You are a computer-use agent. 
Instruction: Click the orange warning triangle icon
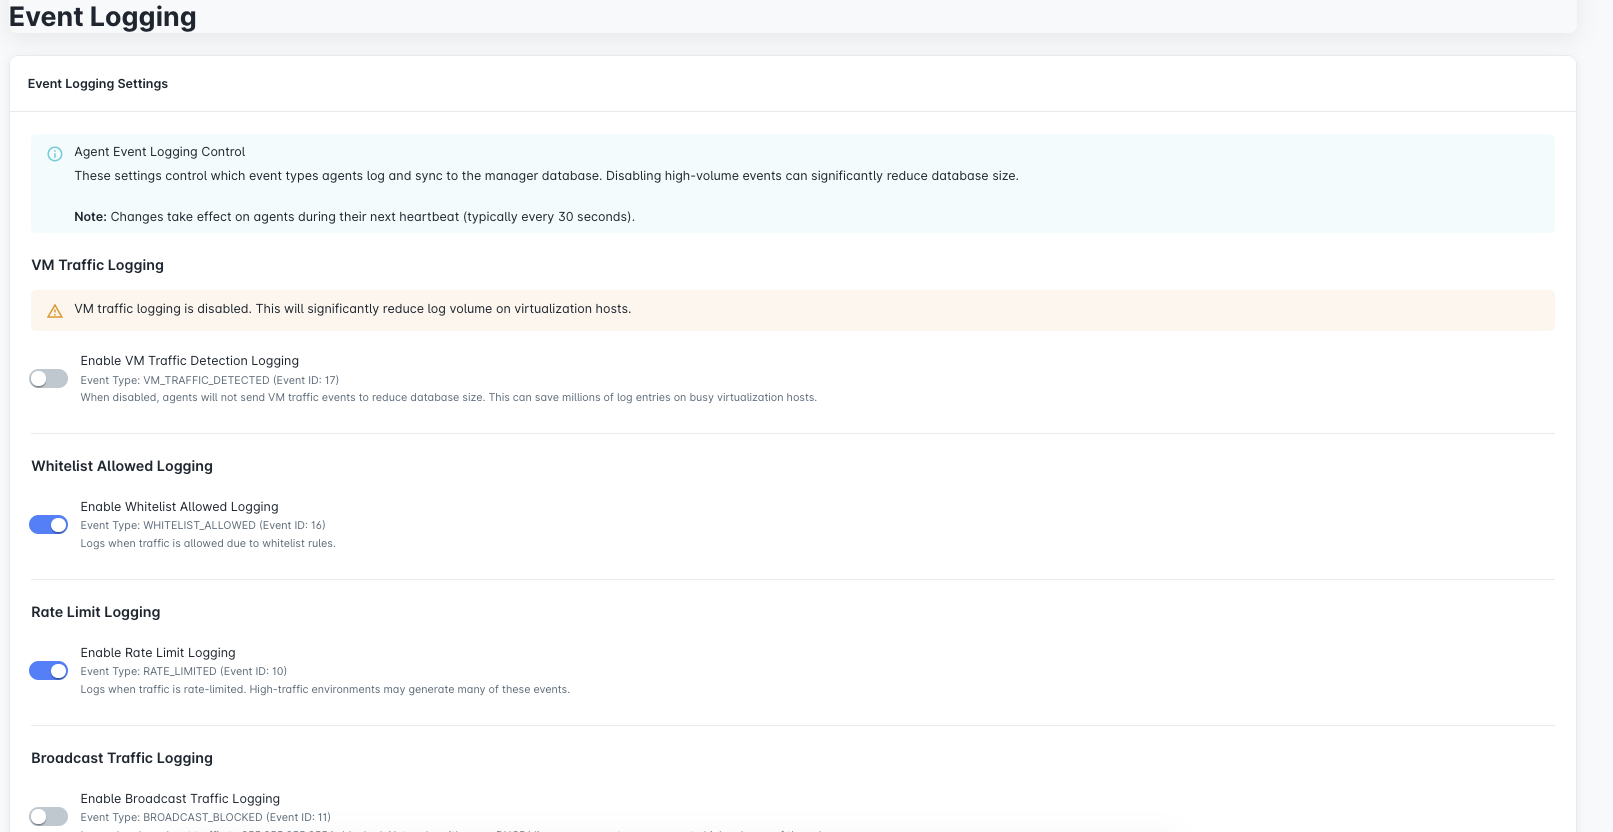pos(55,311)
